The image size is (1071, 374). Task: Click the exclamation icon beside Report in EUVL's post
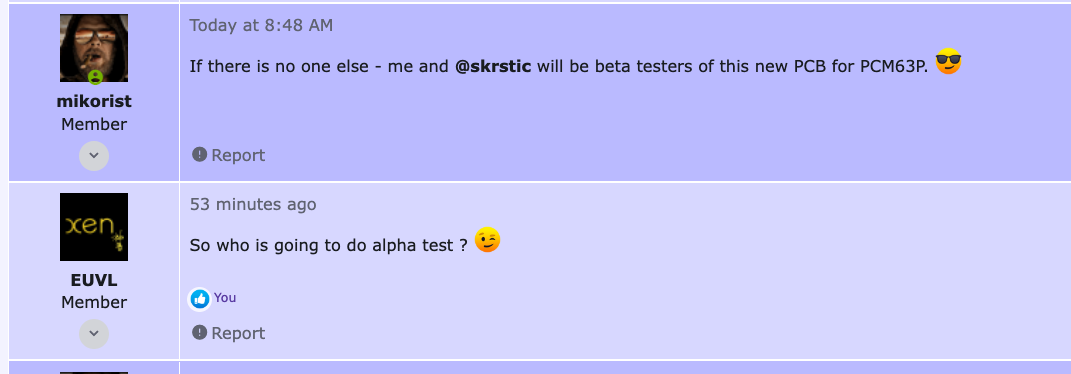click(x=199, y=332)
